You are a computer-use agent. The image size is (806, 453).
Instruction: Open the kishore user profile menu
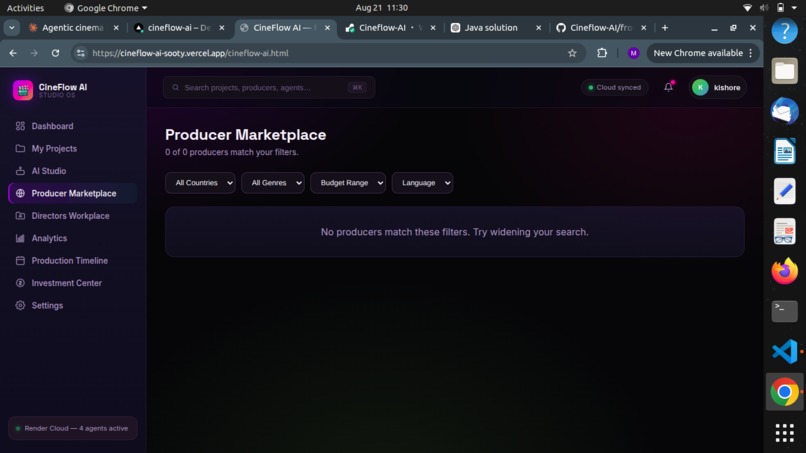[717, 87]
